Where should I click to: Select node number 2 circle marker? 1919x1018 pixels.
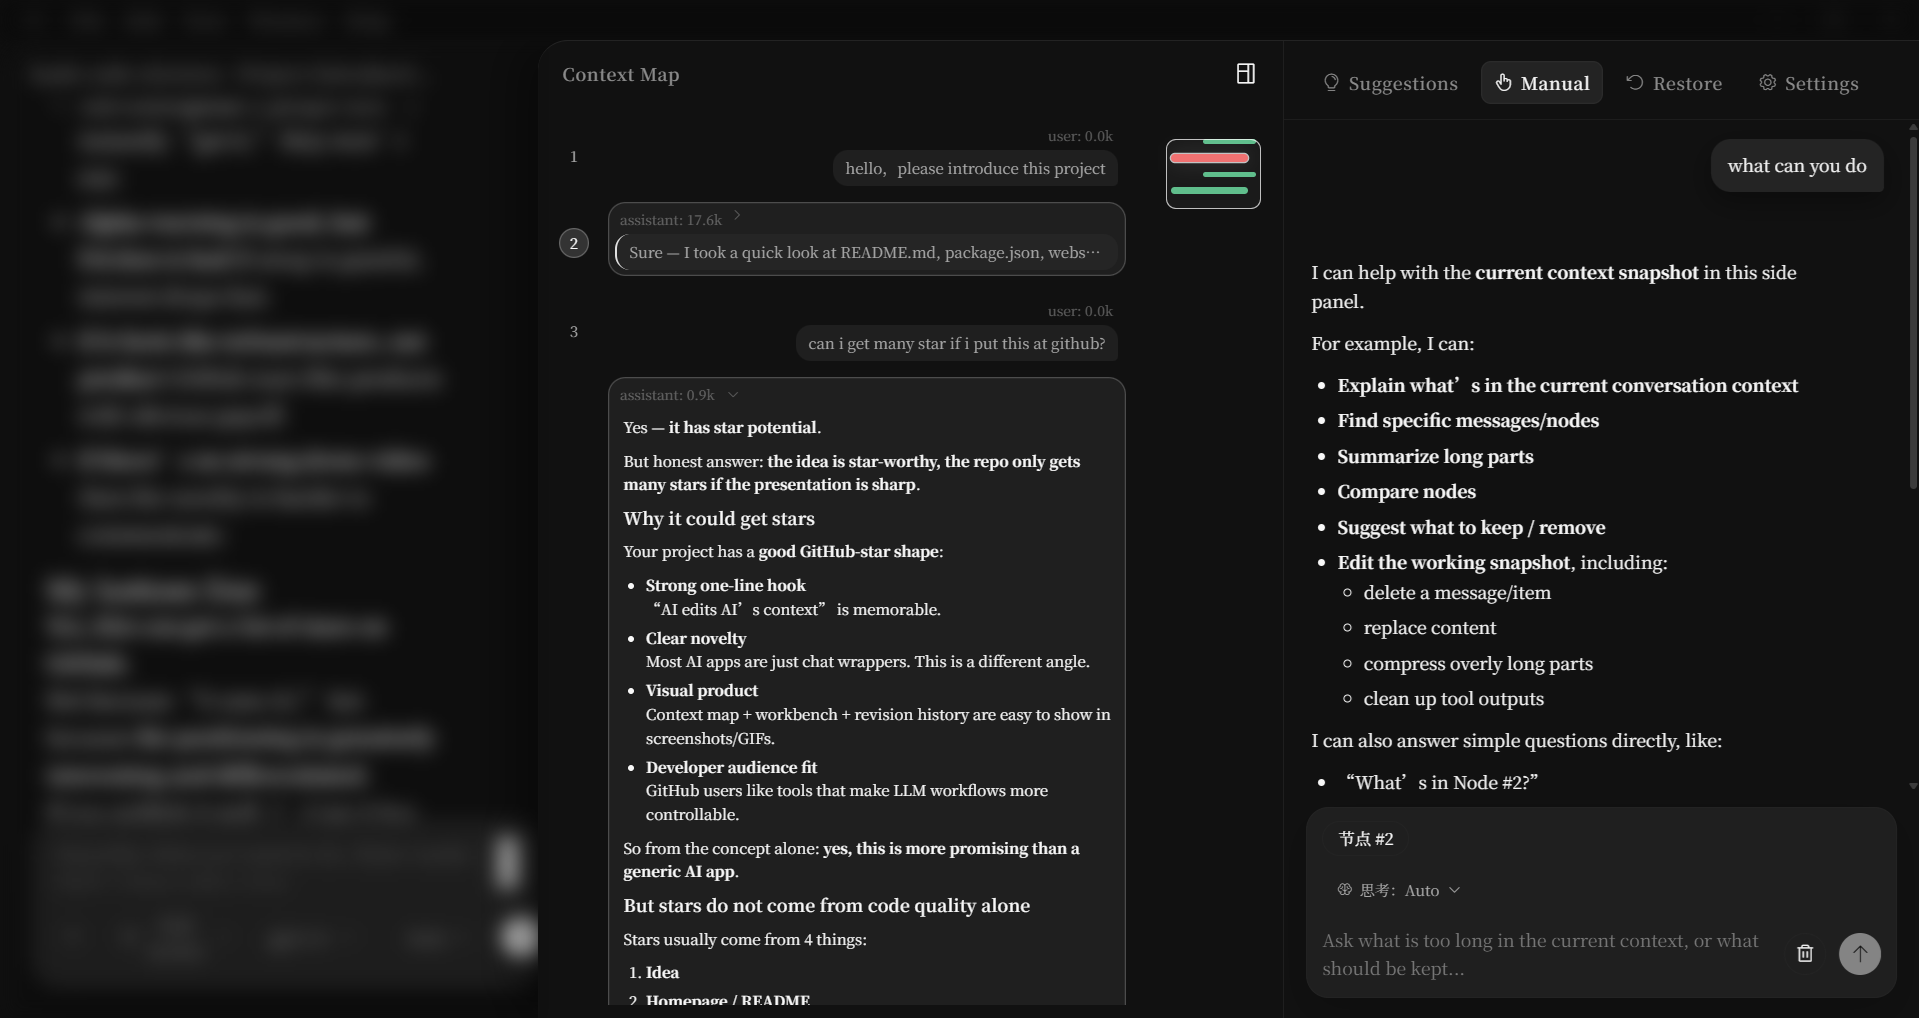tap(574, 243)
